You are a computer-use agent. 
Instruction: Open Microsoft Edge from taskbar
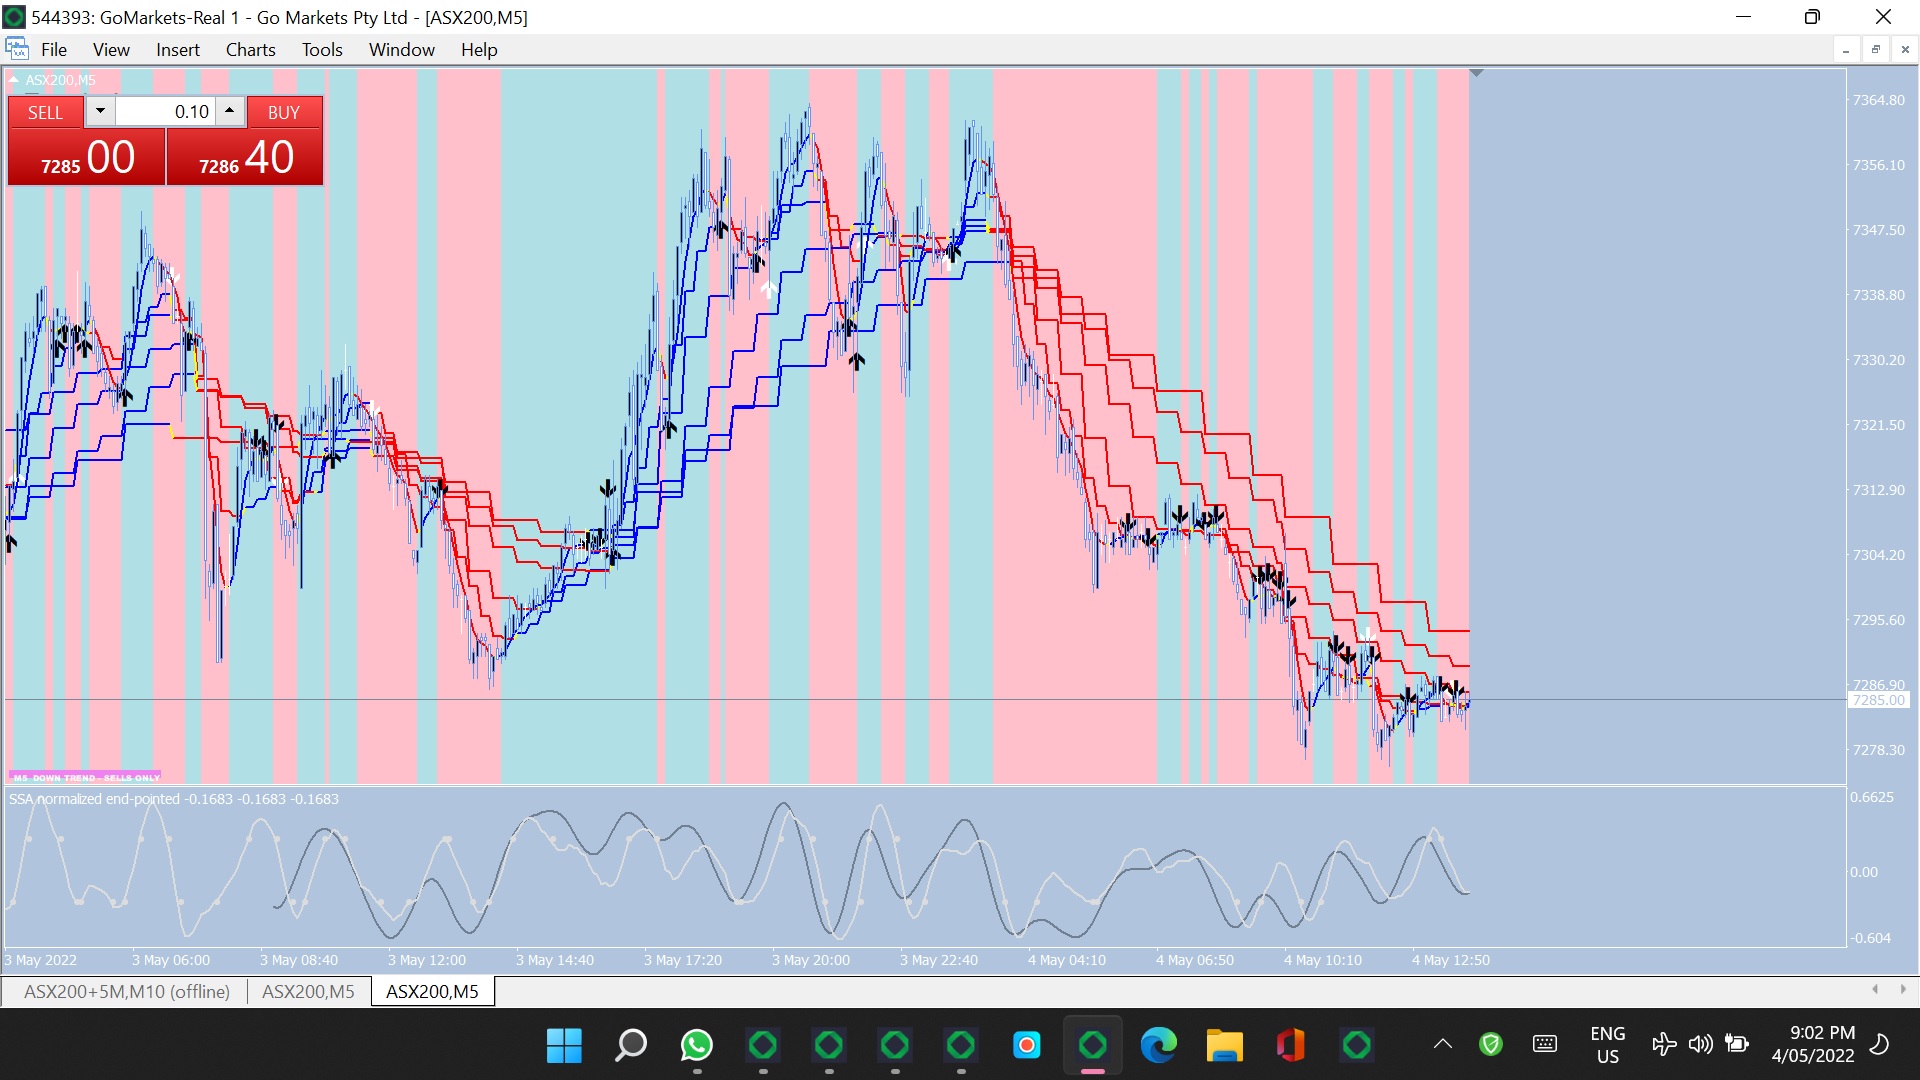pyautogui.click(x=1159, y=1046)
